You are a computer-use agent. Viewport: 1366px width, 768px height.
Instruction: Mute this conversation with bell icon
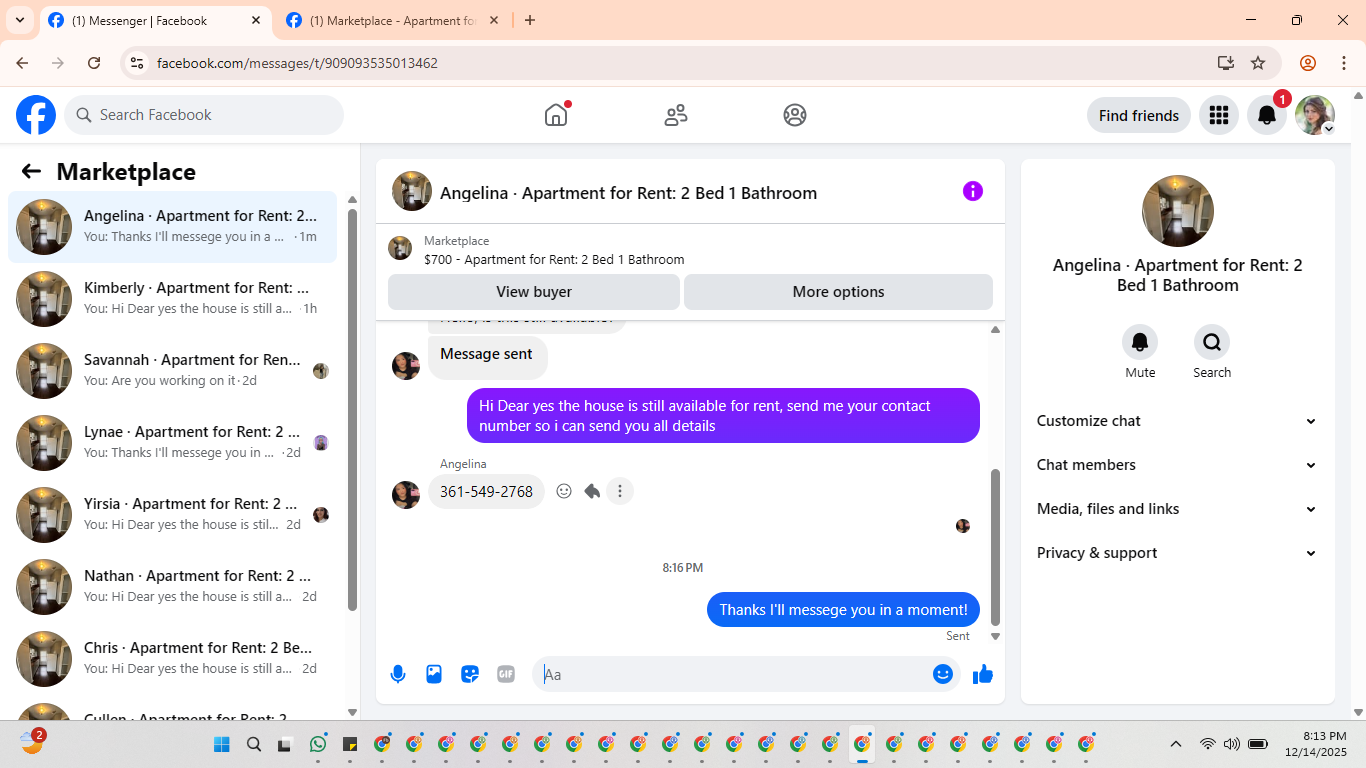click(1140, 343)
